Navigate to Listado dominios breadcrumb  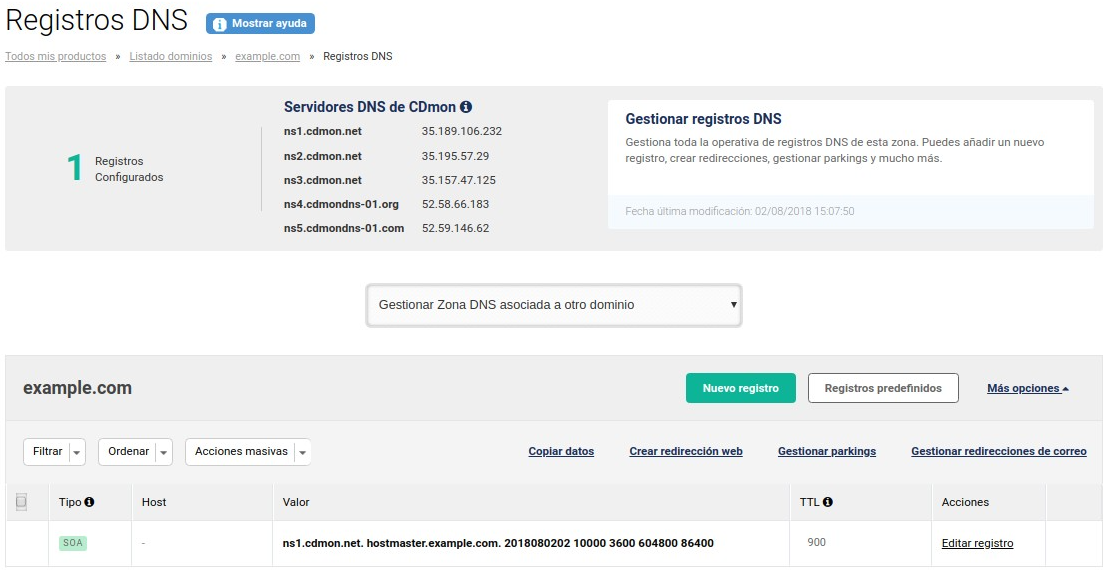[170, 57]
